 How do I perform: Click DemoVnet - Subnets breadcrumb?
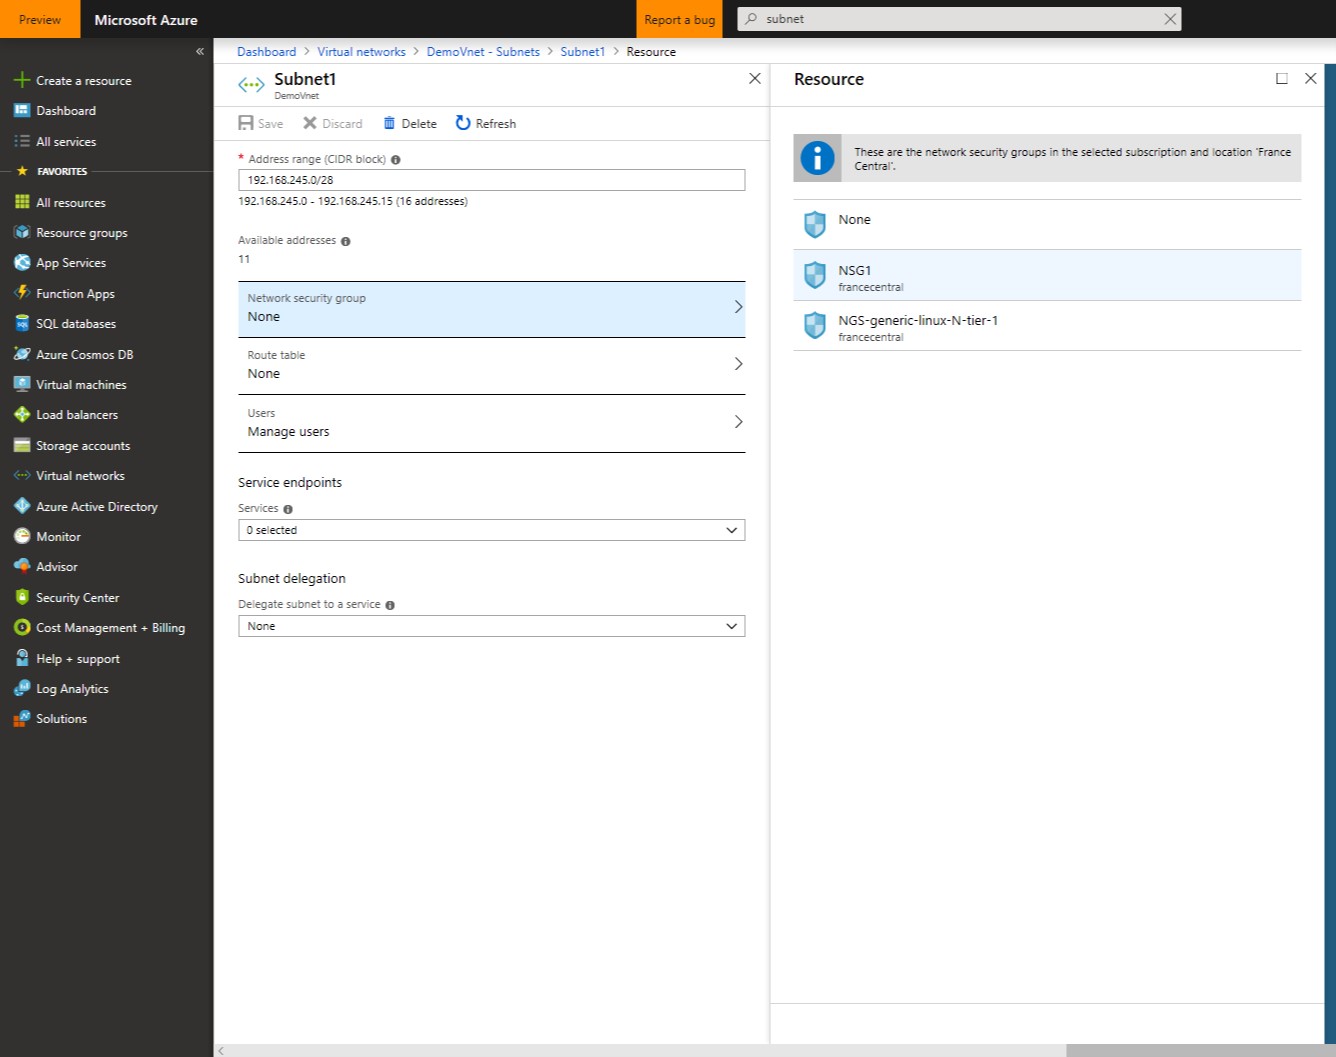point(483,52)
